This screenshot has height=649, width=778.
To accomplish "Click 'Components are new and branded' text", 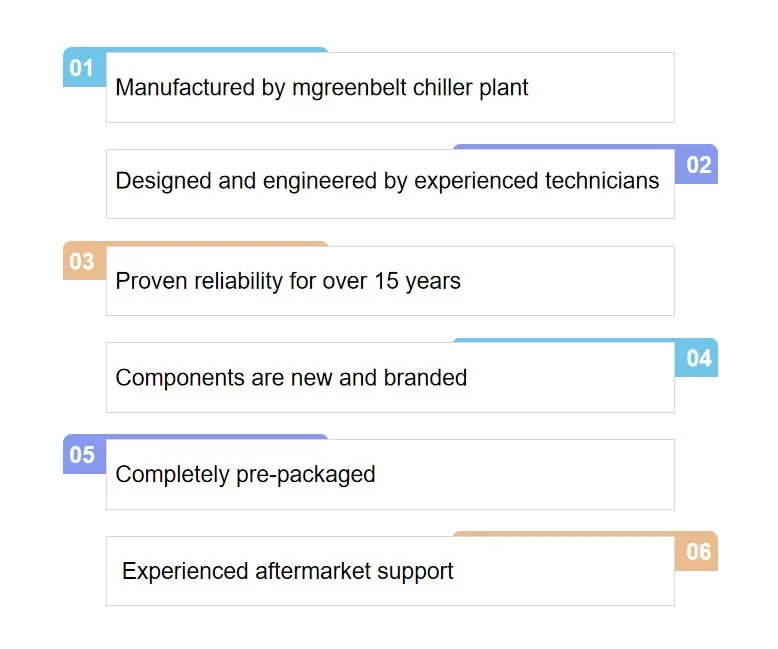I will pos(291,378).
